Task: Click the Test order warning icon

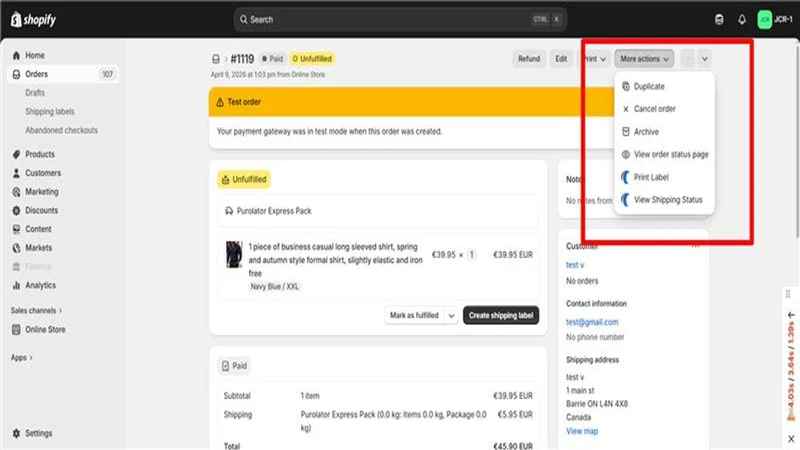Action: pyautogui.click(x=220, y=102)
